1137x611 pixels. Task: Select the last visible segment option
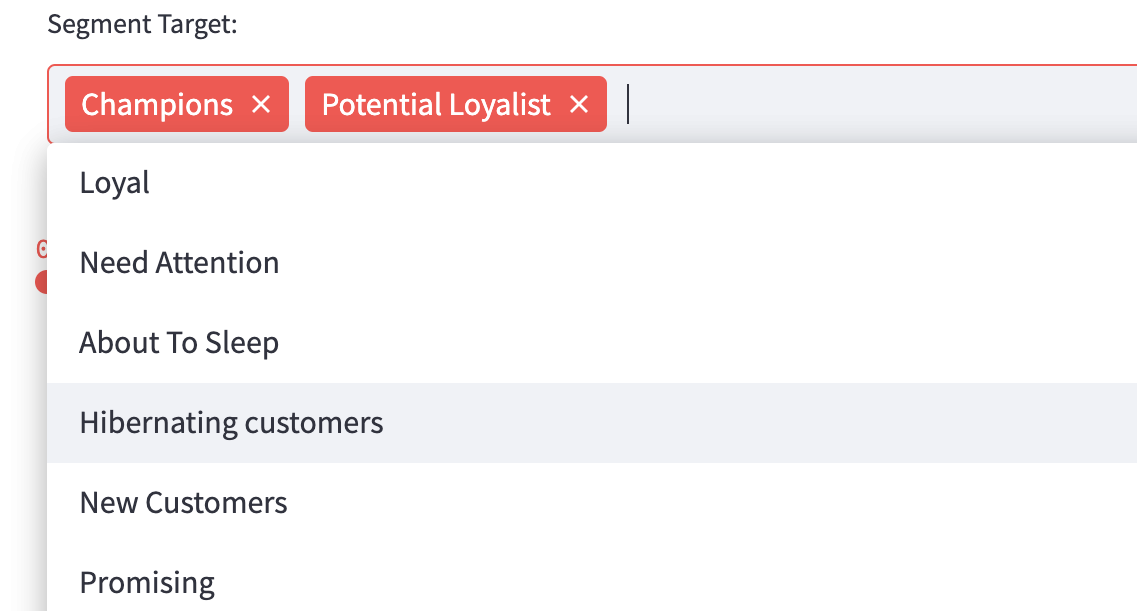(147, 582)
